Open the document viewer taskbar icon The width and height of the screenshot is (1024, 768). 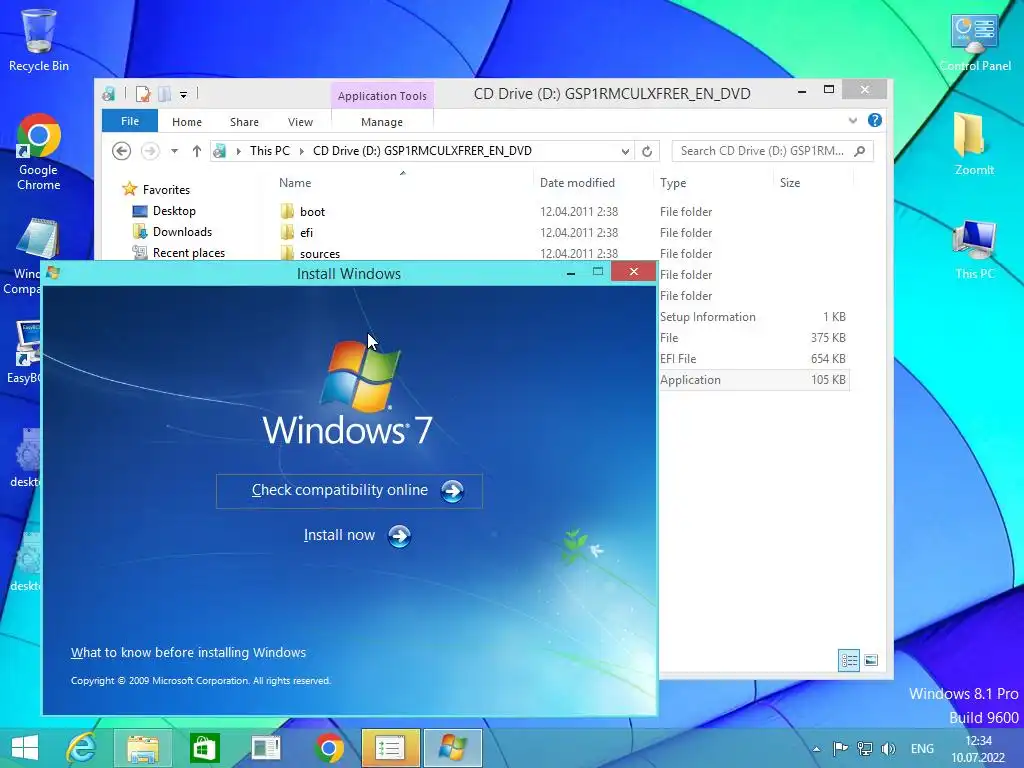point(266,748)
